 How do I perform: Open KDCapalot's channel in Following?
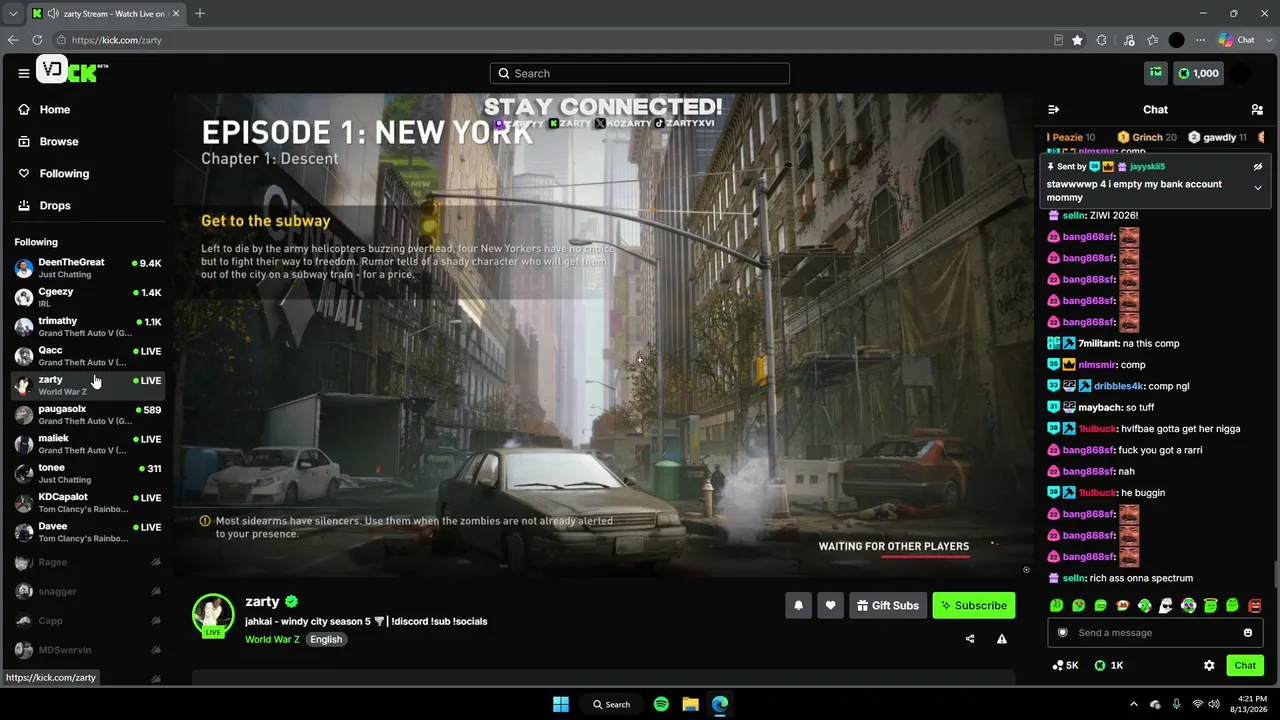click(x=88, y=502)
